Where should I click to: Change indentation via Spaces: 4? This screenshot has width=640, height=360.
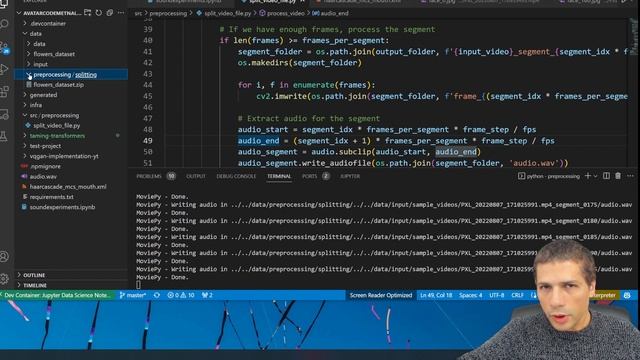point(471,295)
